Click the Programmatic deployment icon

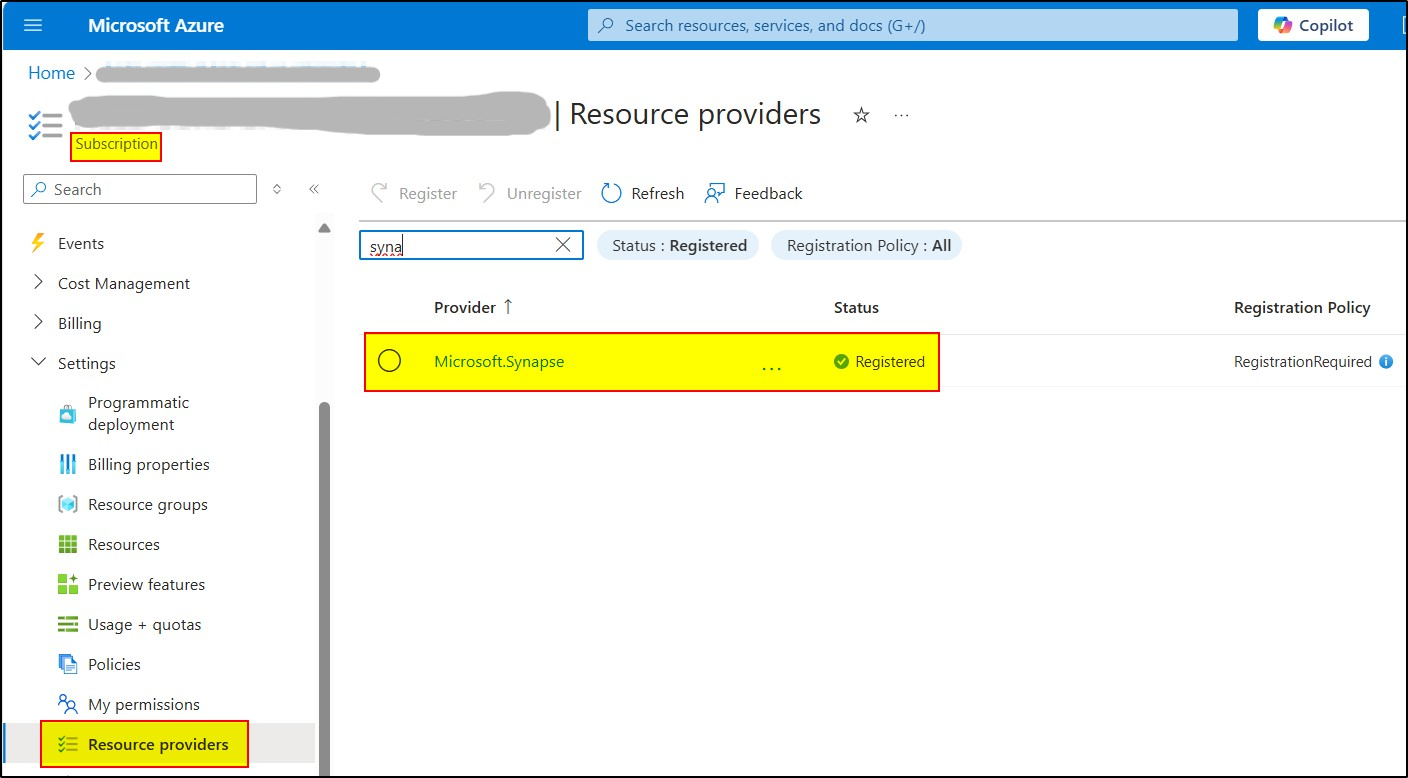(69, 413)
